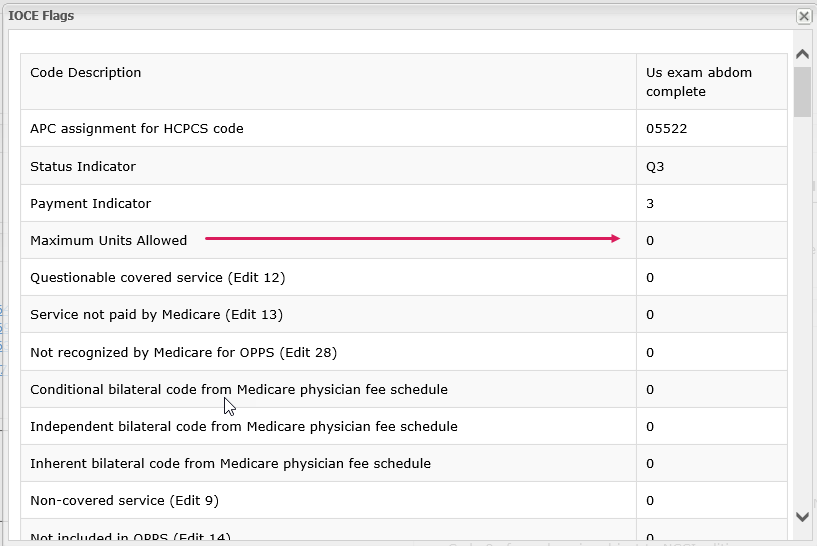This screenshot has height=546, width=817.
Task: Click the Payment Indicator row label
Action: coord(90,203)
